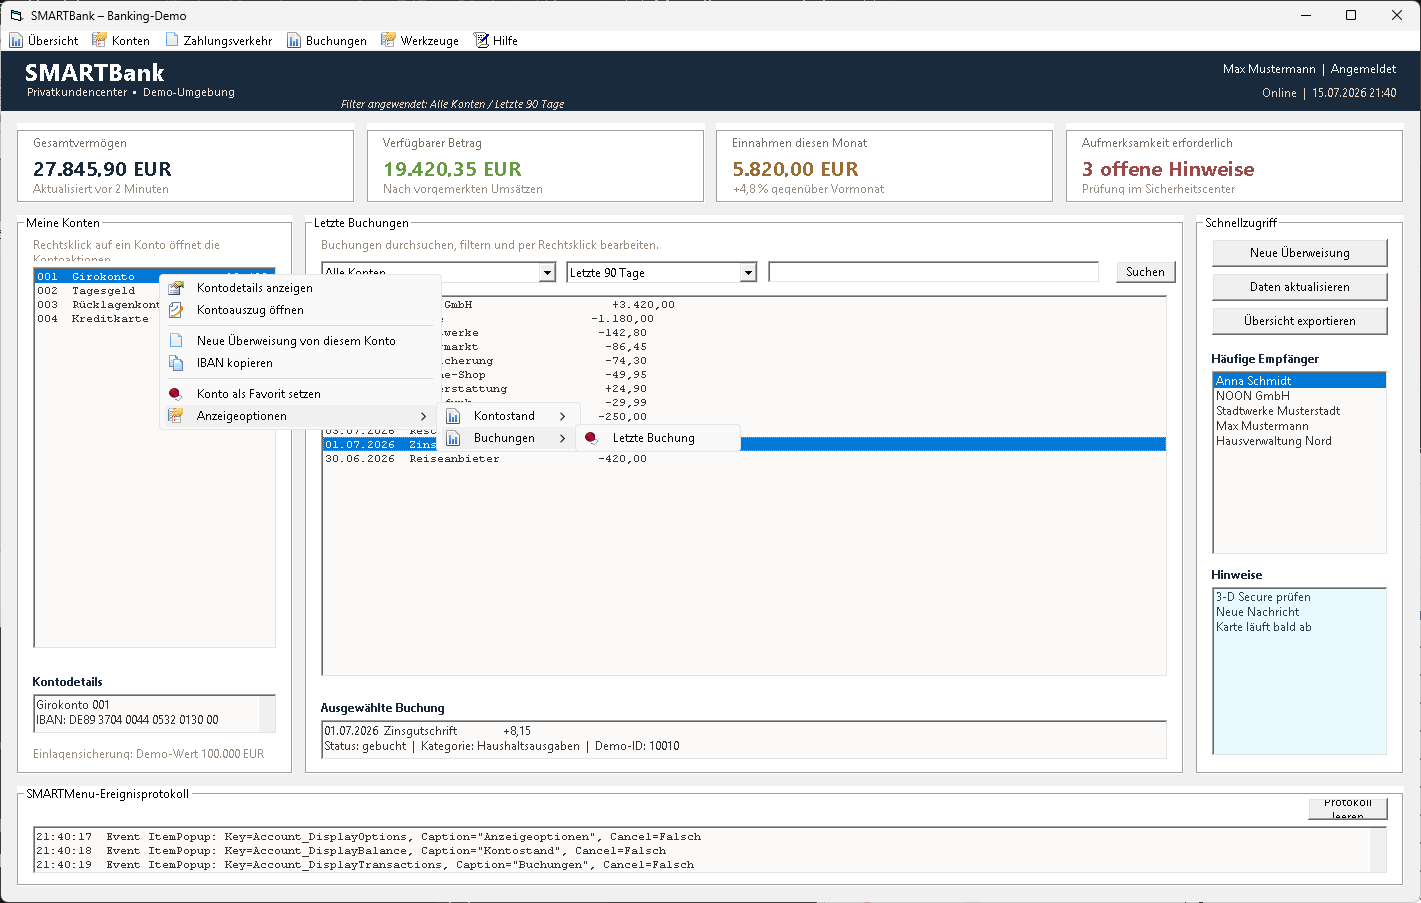Click the Anzeigeoptionen folder icon
This screenshot has width=1421, height=903.
(x=176, y=416)
